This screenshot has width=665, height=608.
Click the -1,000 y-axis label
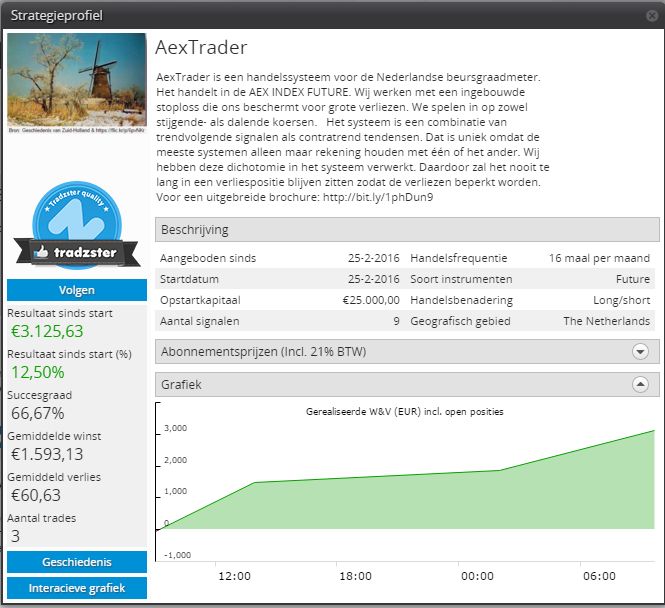coord(177,555)
